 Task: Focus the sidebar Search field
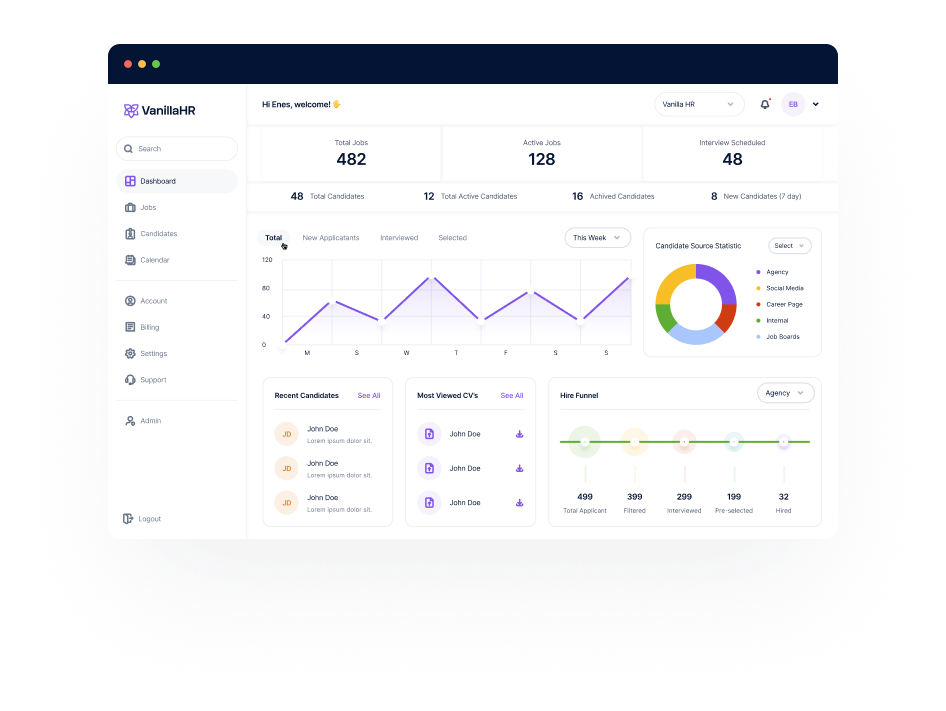pos(177,148)
